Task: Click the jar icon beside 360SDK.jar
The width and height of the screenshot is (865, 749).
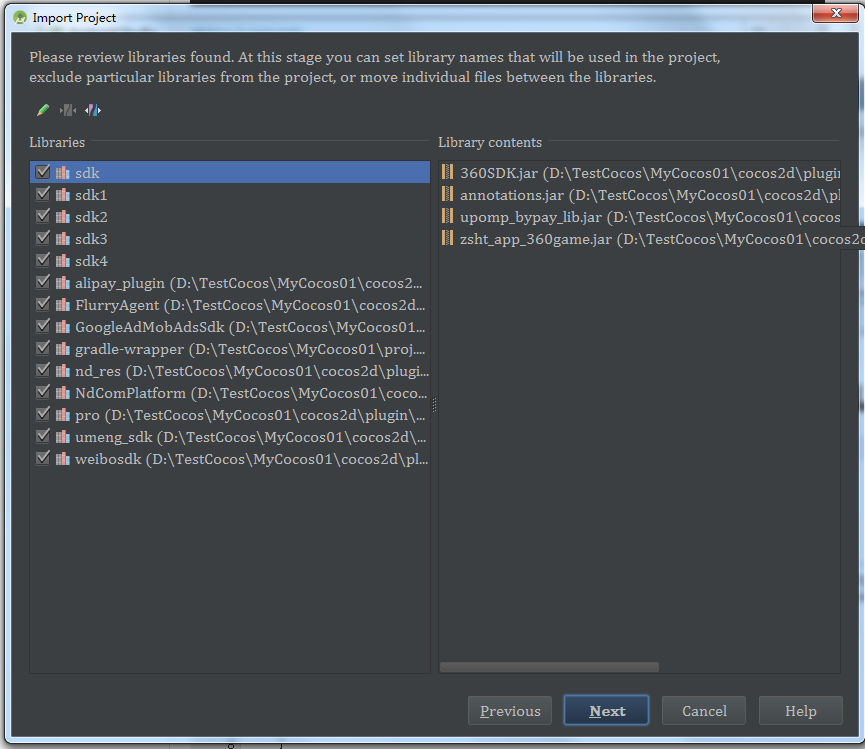Action: [447, 172]
